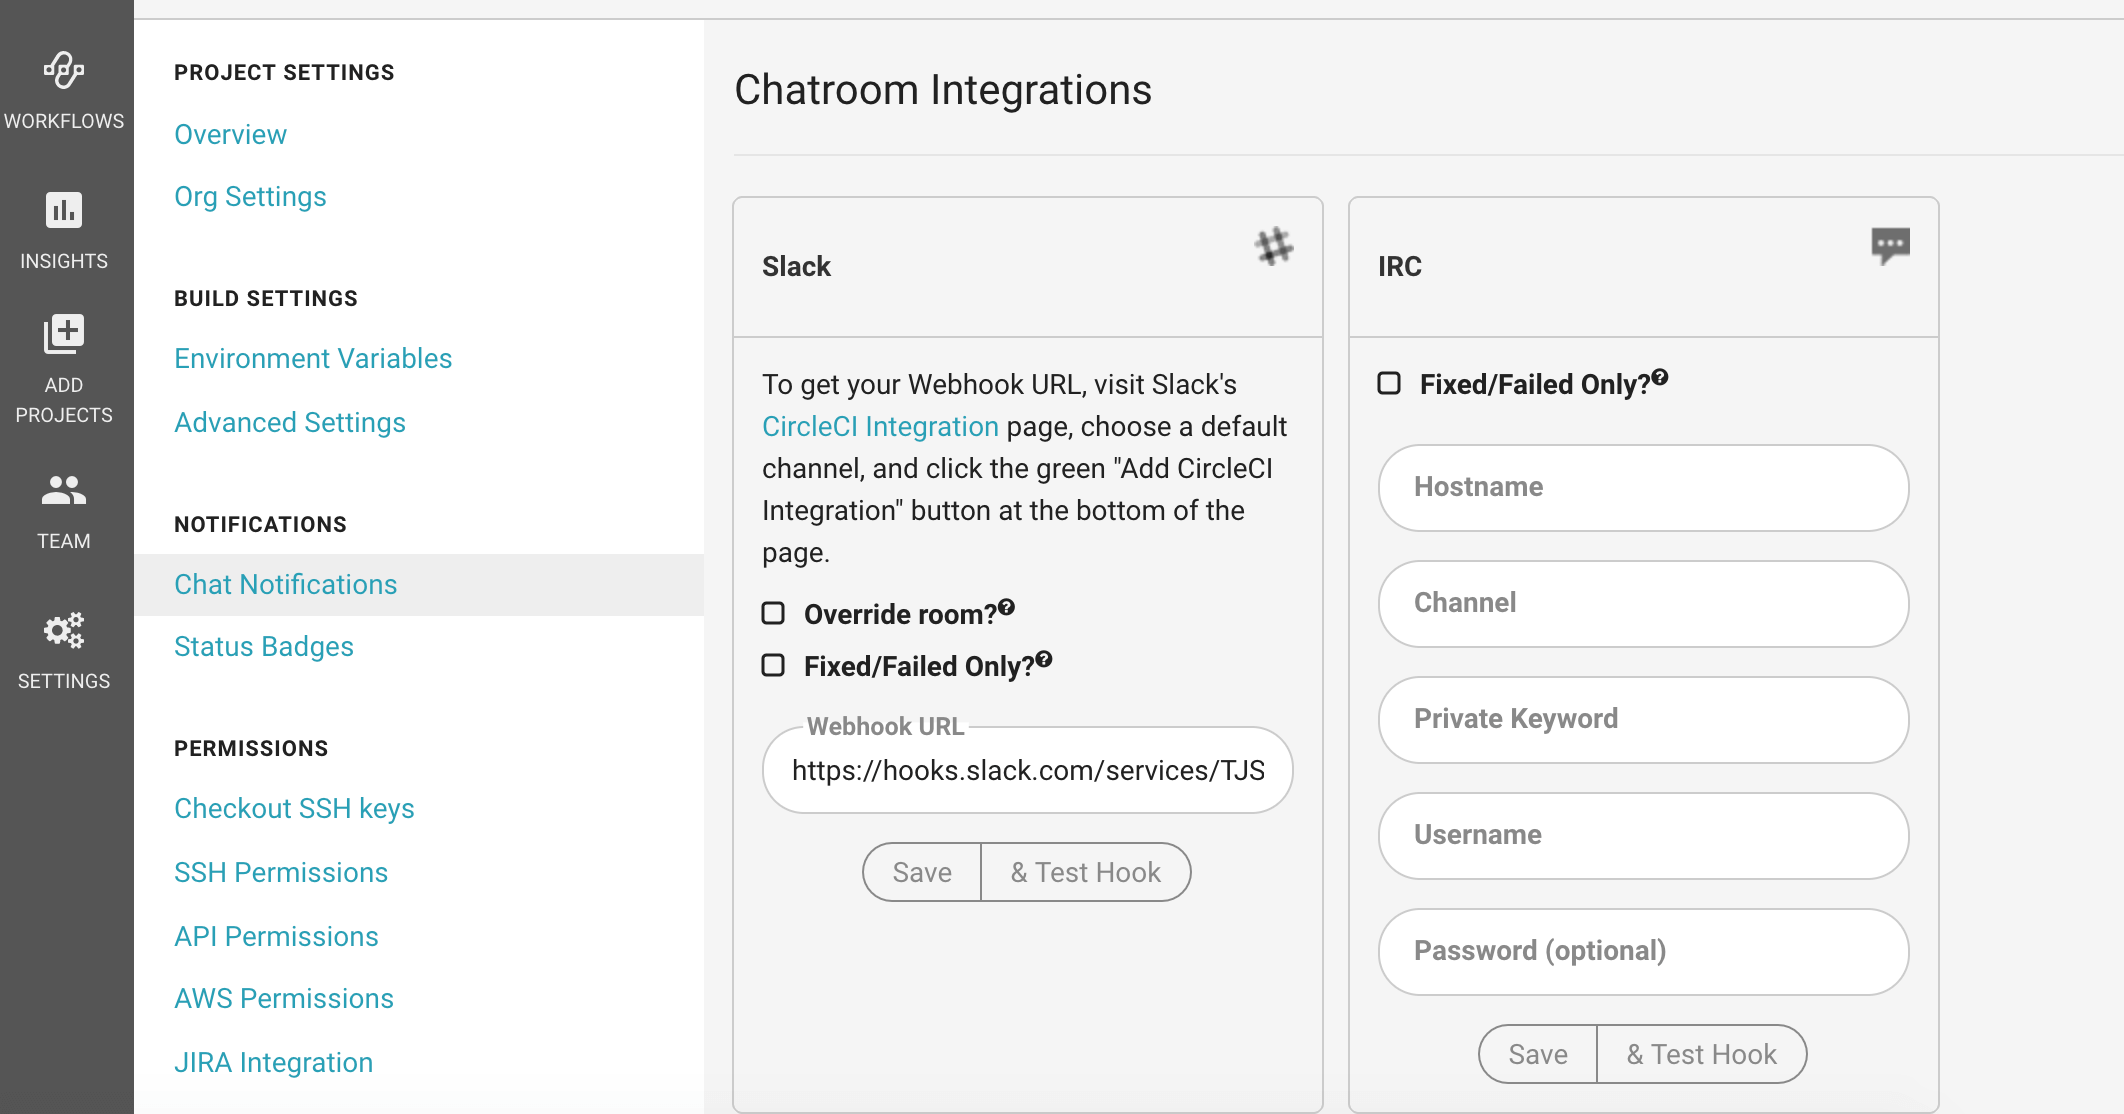The image size is (2124, 1114).
Task: Click the Settings gears icon
Action: 64,630
